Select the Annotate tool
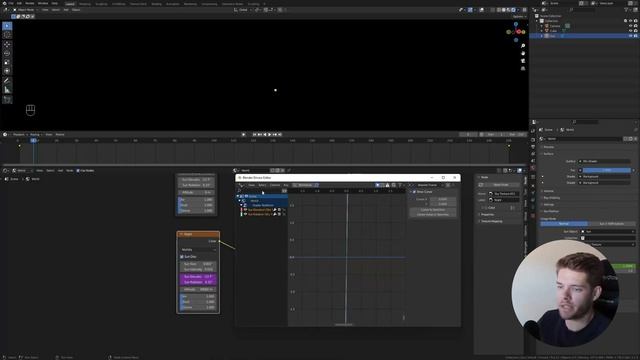The width and height of the screenshot is (640, 360). click(x=7, y=81)
